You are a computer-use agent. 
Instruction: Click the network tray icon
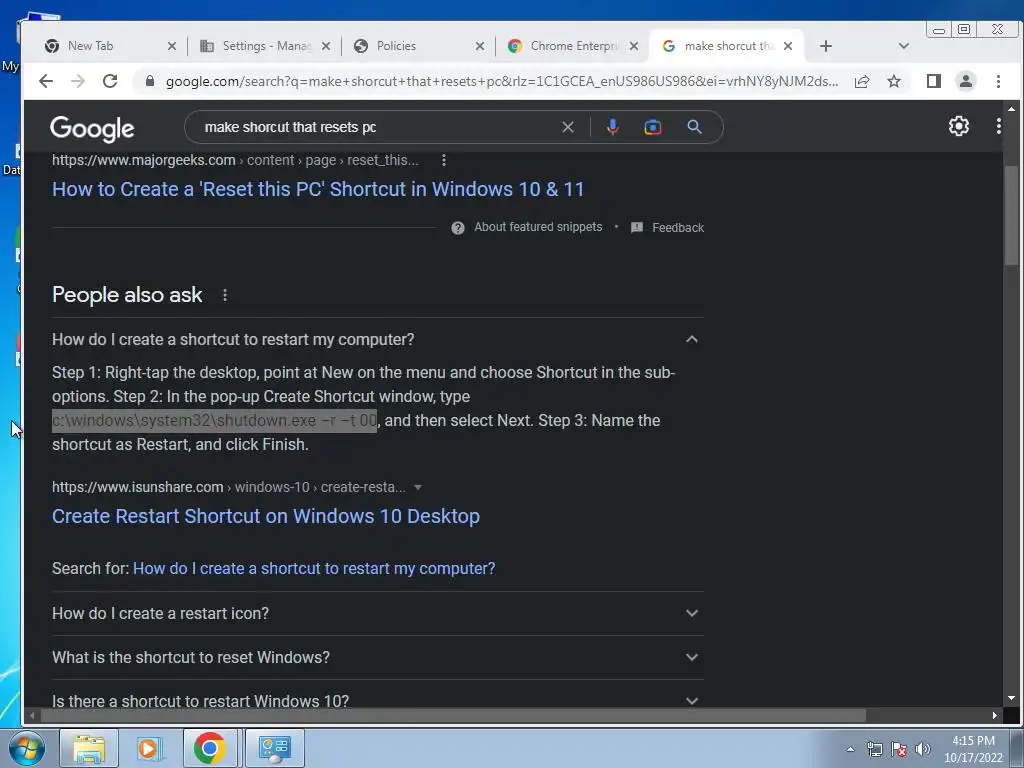click(x=874, y=749)
